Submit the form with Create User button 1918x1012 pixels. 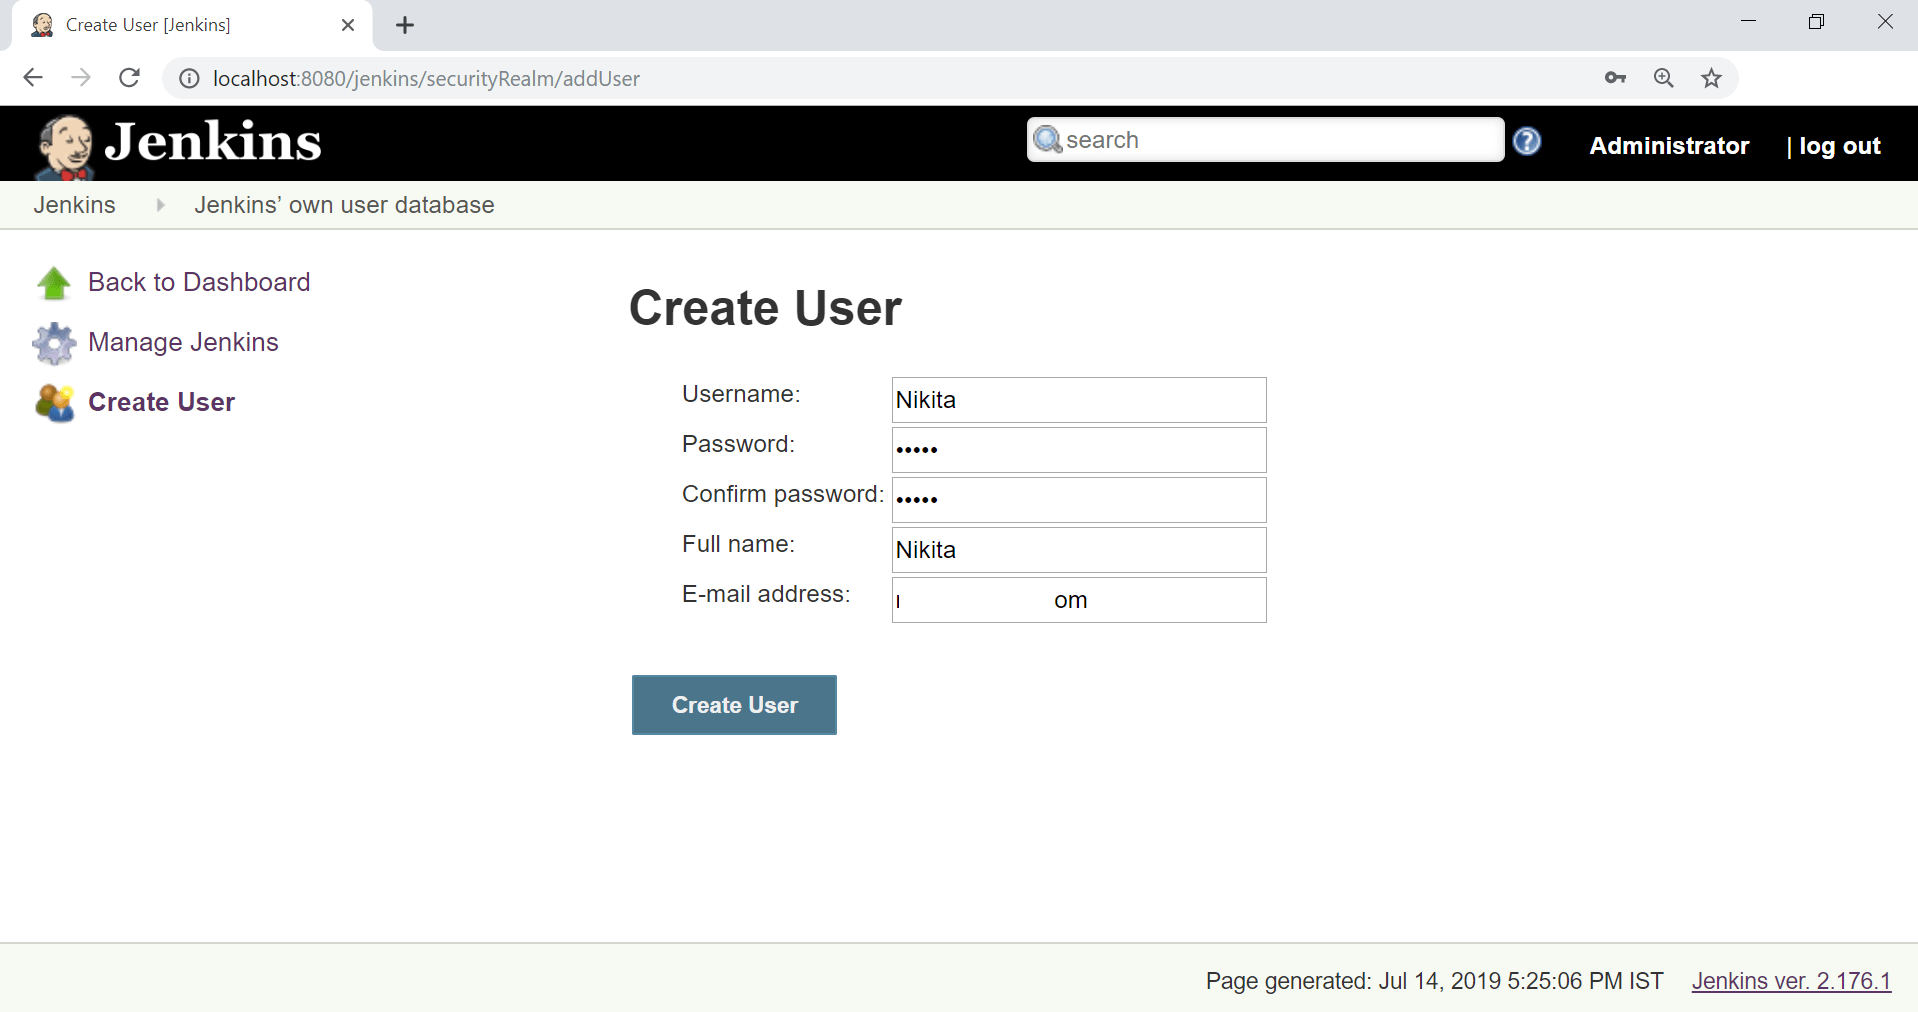pos(734,705)
